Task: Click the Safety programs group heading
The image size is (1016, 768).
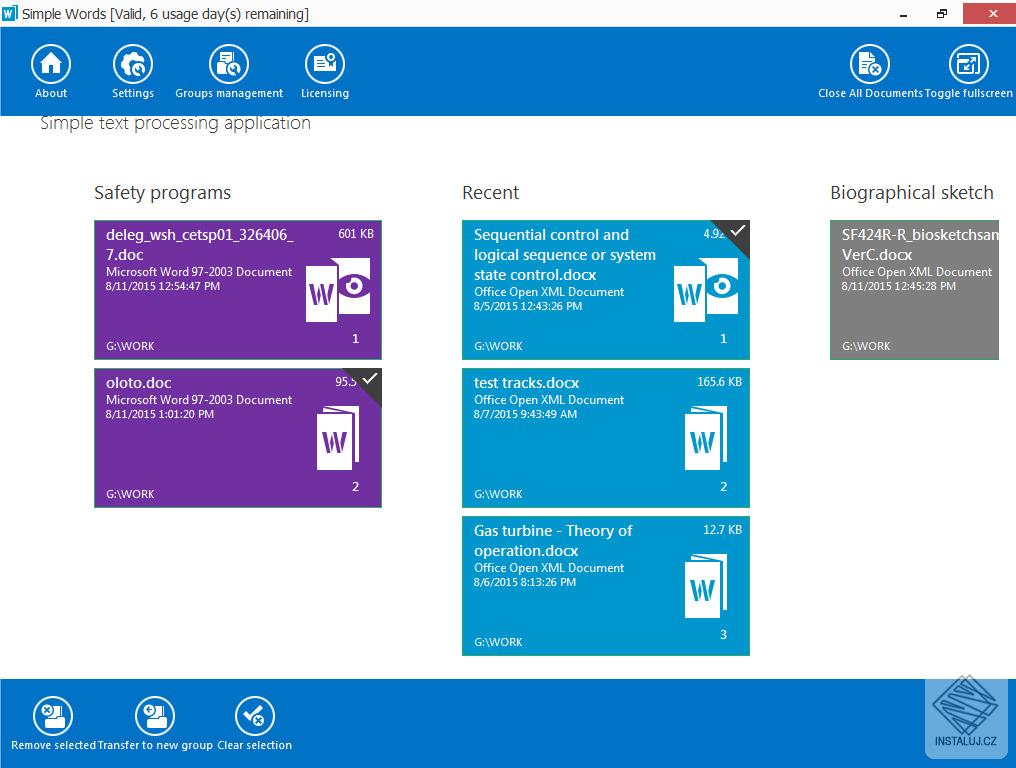Action: point(162,192)
